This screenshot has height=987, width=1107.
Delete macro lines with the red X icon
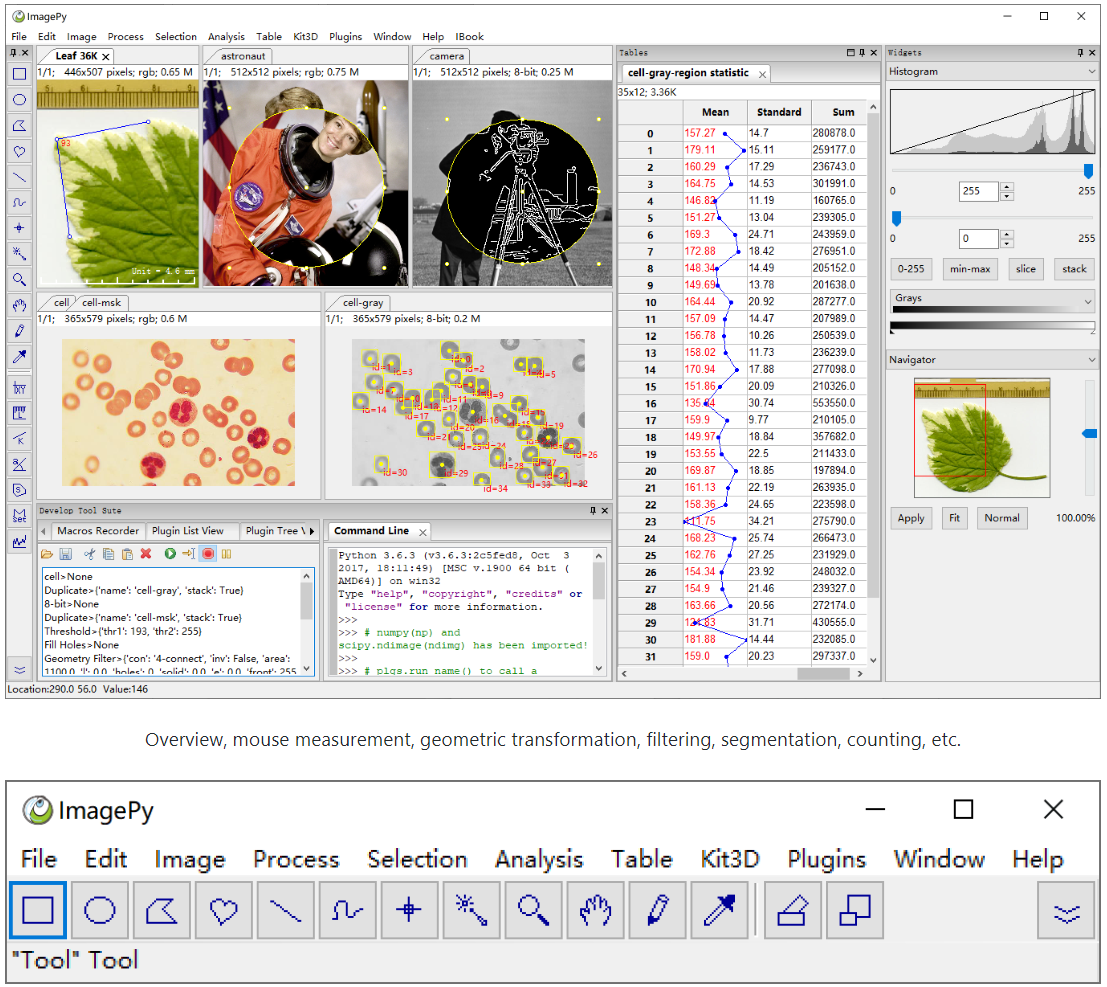click(146, 554)
